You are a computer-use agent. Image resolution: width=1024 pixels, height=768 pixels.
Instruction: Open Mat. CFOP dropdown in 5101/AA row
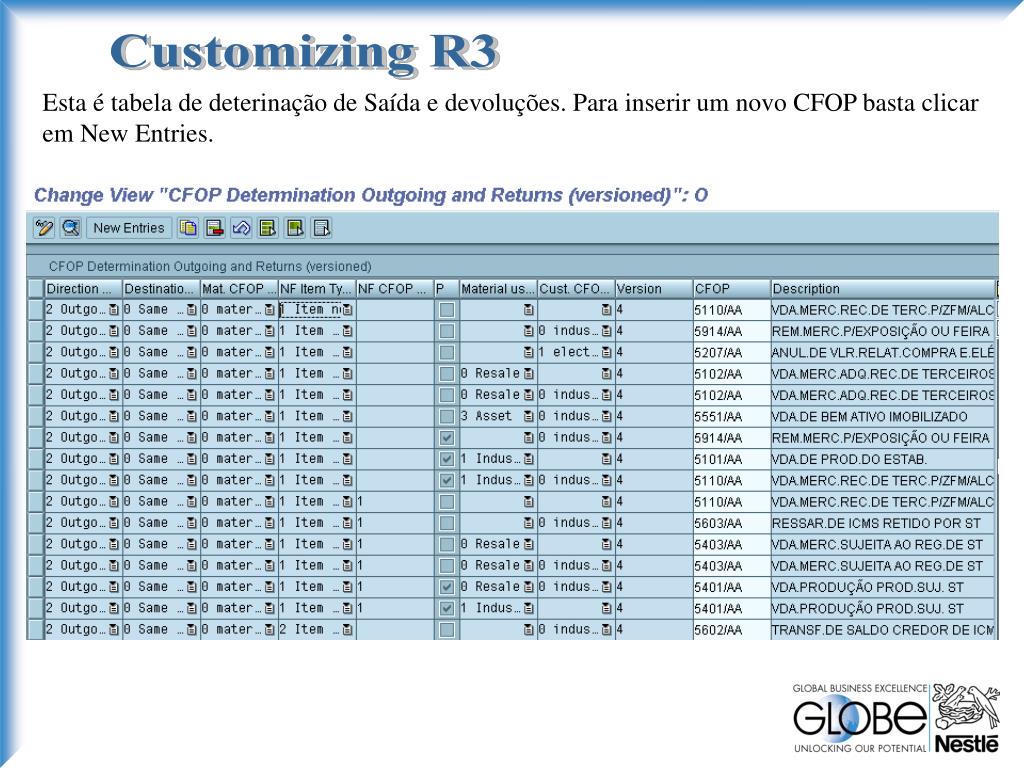click(x=269, y=459)
